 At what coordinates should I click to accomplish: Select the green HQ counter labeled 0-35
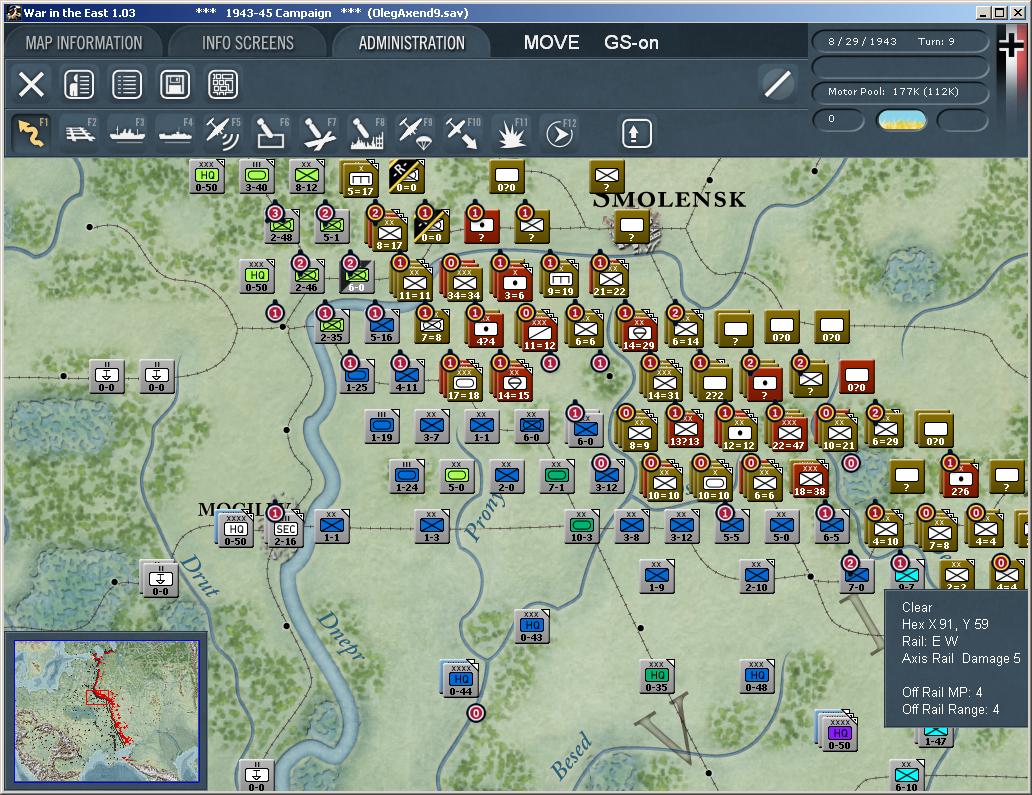point(656,675)
